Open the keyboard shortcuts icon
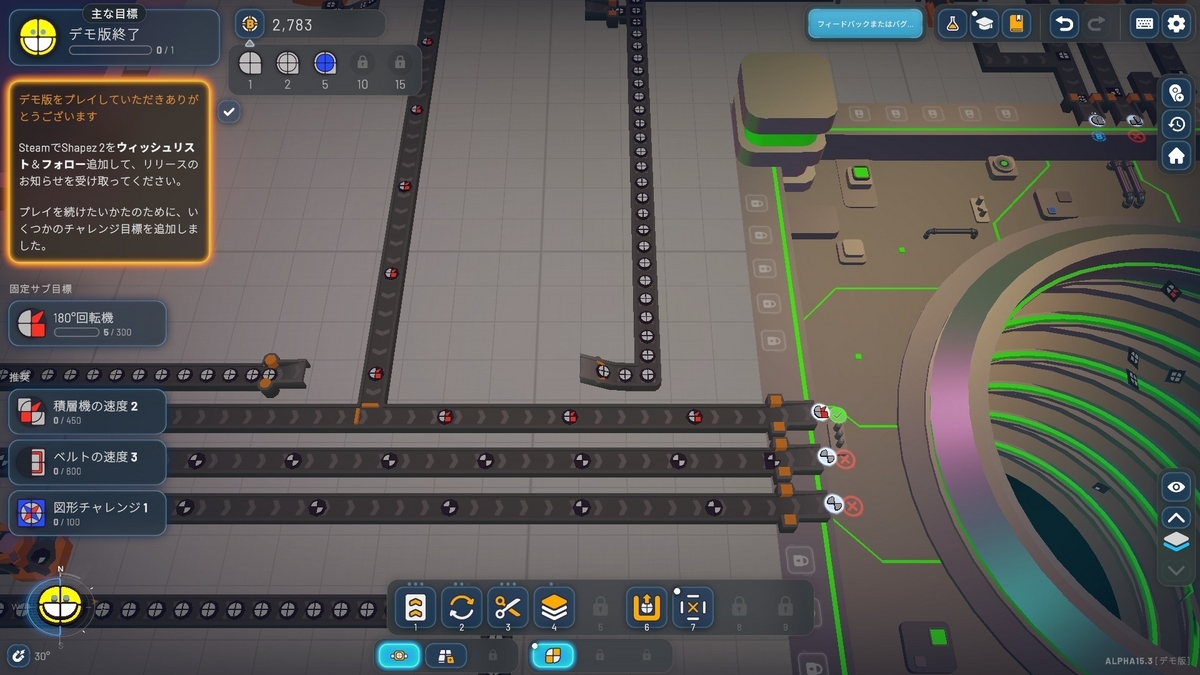This screenshot has width=1200, height=675. click(1145, 24)
